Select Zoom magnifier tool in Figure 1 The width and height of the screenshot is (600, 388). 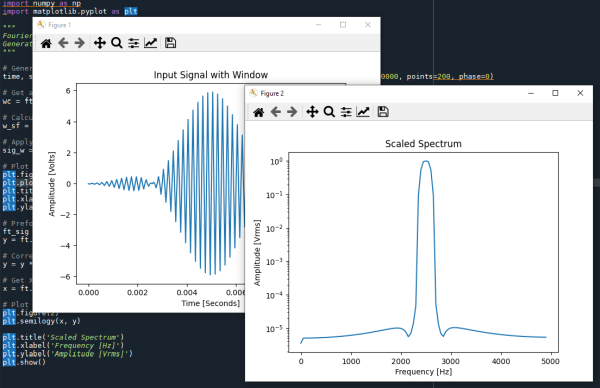[x=117, y=43]
